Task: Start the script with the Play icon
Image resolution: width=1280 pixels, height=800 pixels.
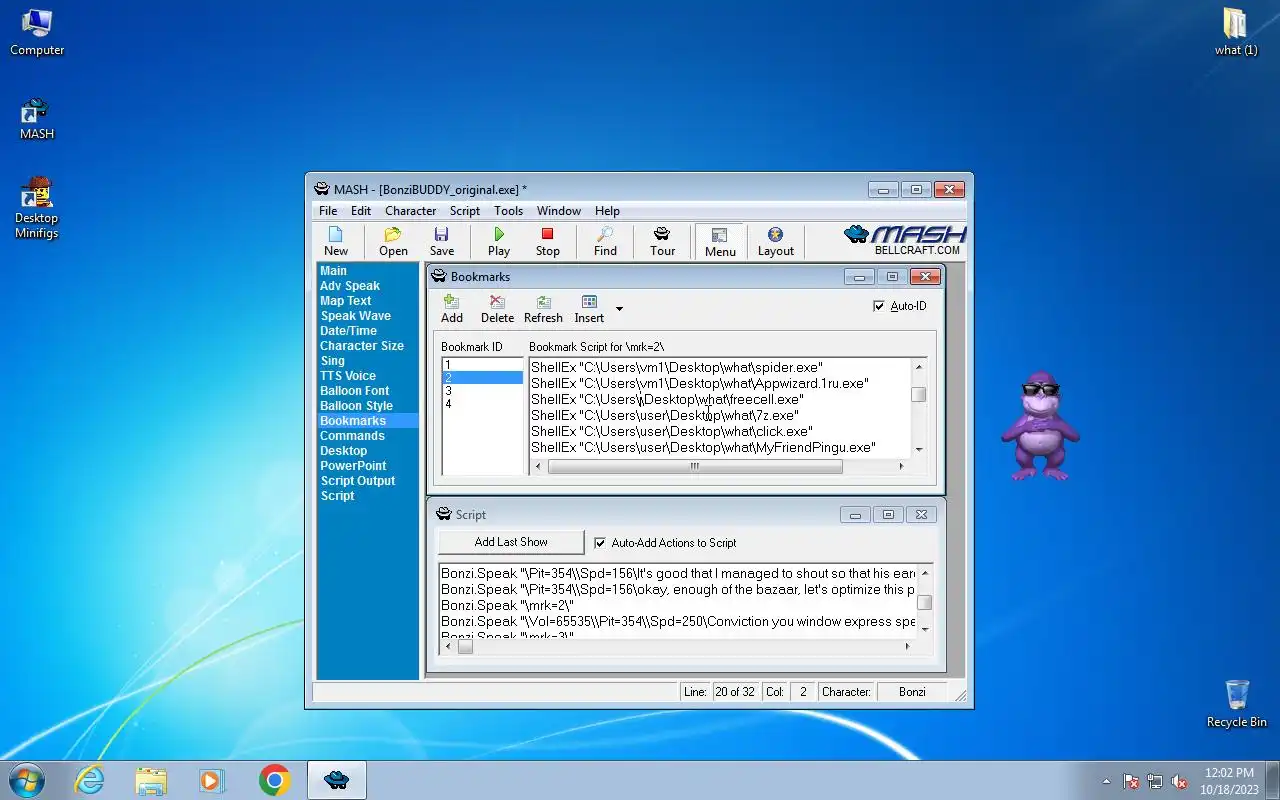Action: (499, 241)
